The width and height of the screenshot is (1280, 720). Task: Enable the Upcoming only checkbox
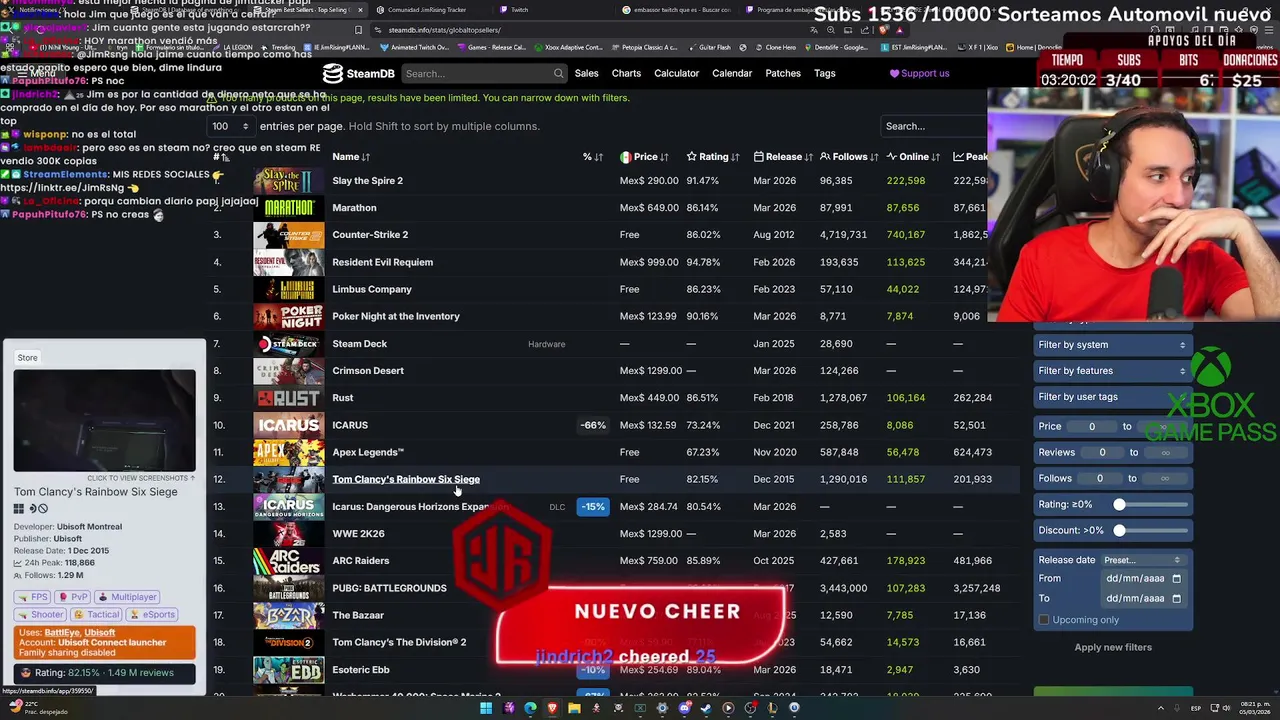click(x=1044, y=620)
